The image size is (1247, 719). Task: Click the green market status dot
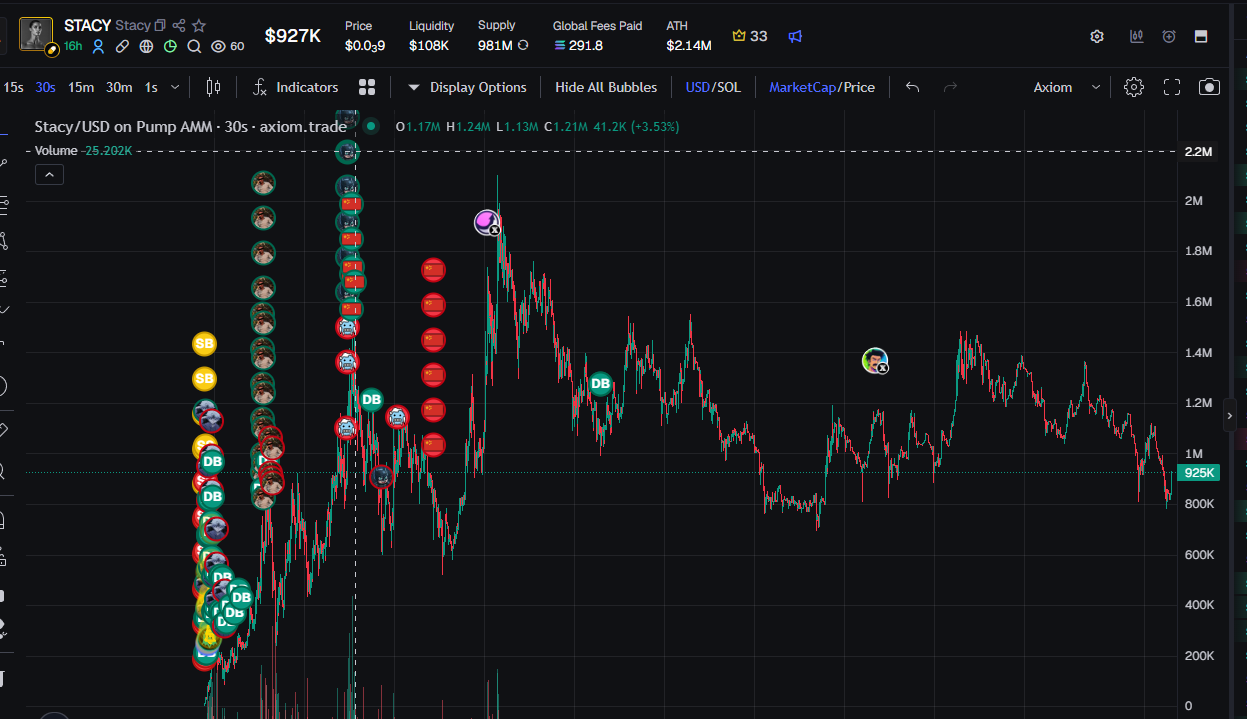click(x=371, y=126)
